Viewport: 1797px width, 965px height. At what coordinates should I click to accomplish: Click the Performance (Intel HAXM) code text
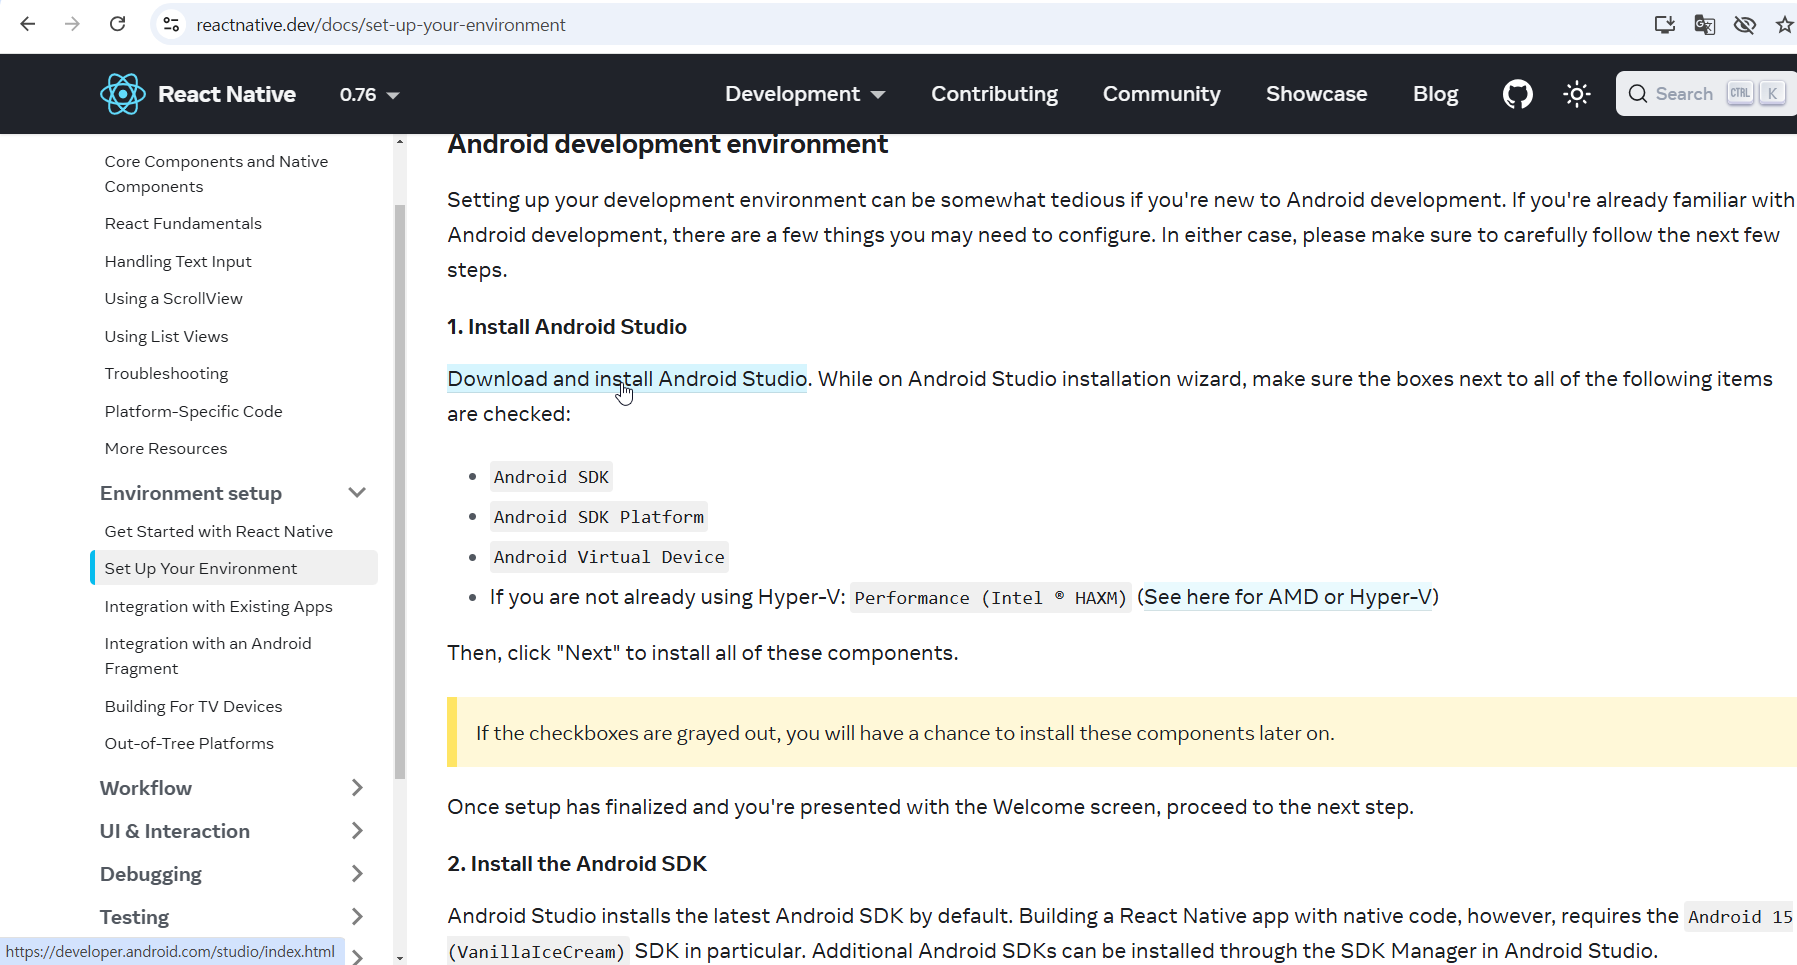991,598
